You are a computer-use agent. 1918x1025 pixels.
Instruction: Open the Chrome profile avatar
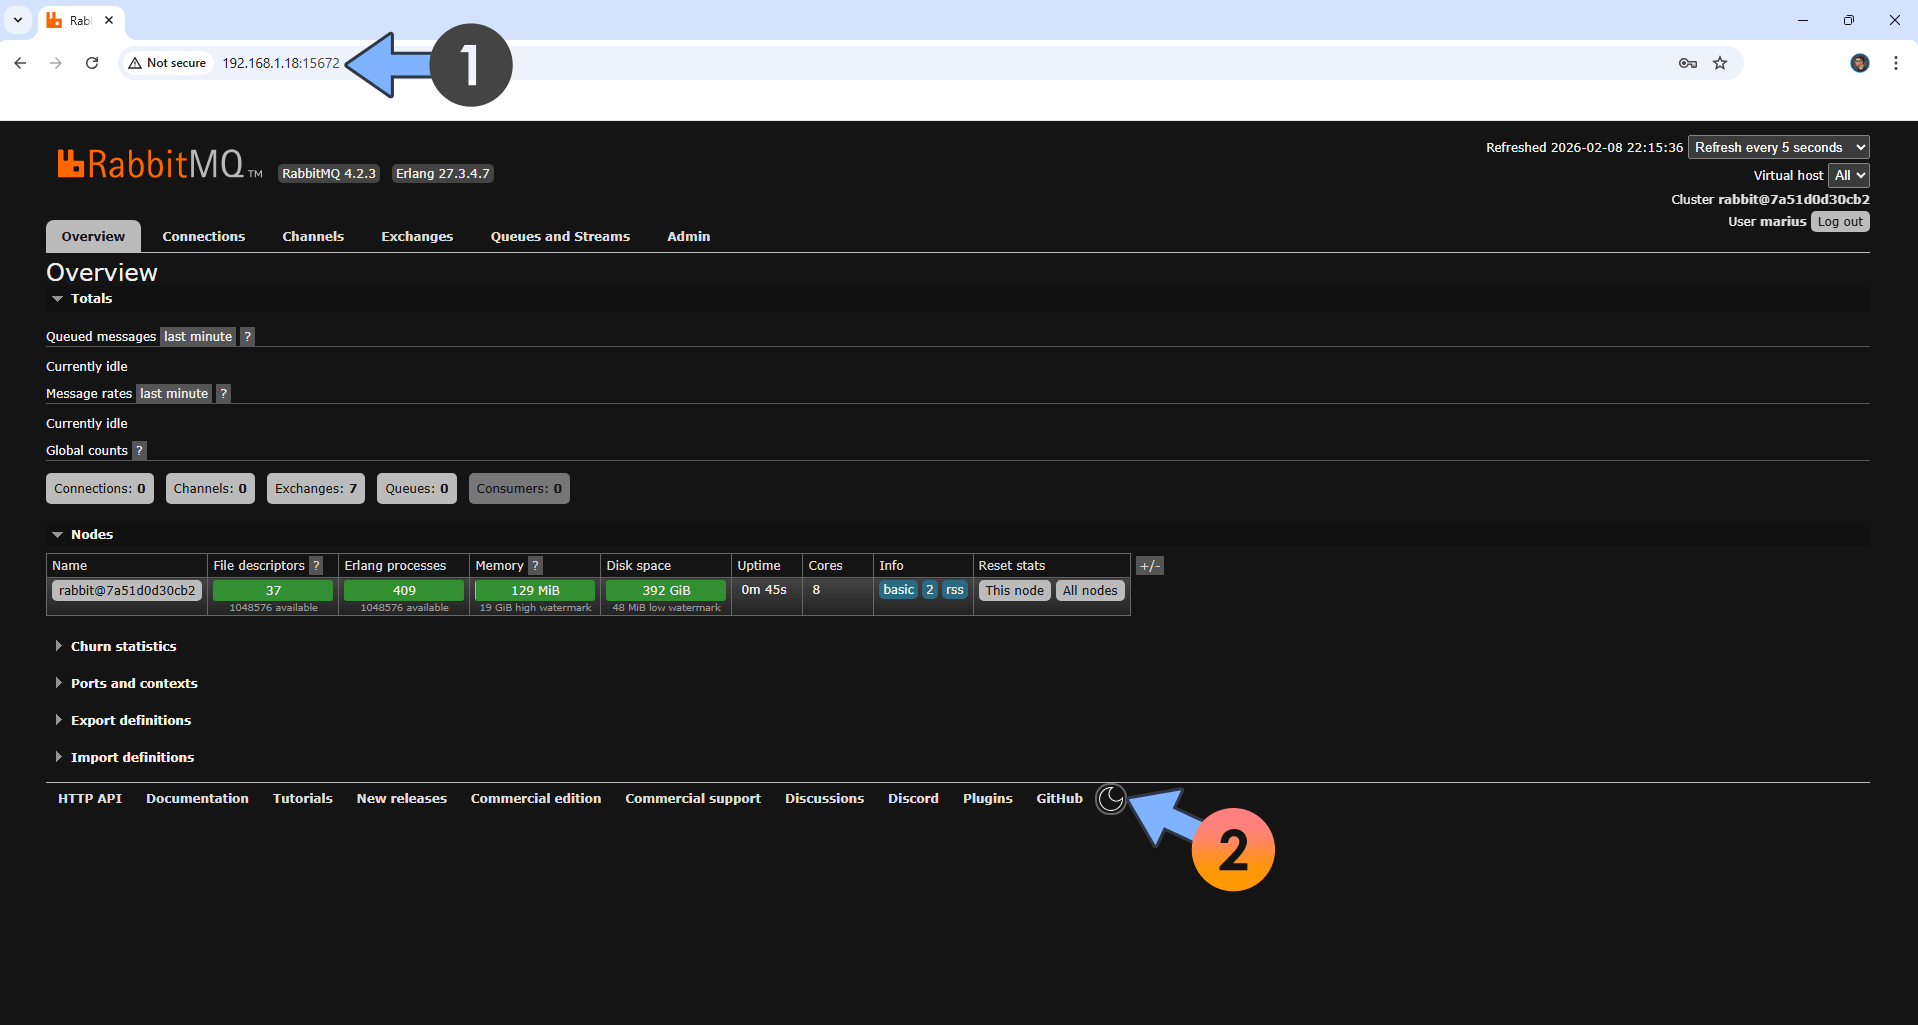point(1859,63)
